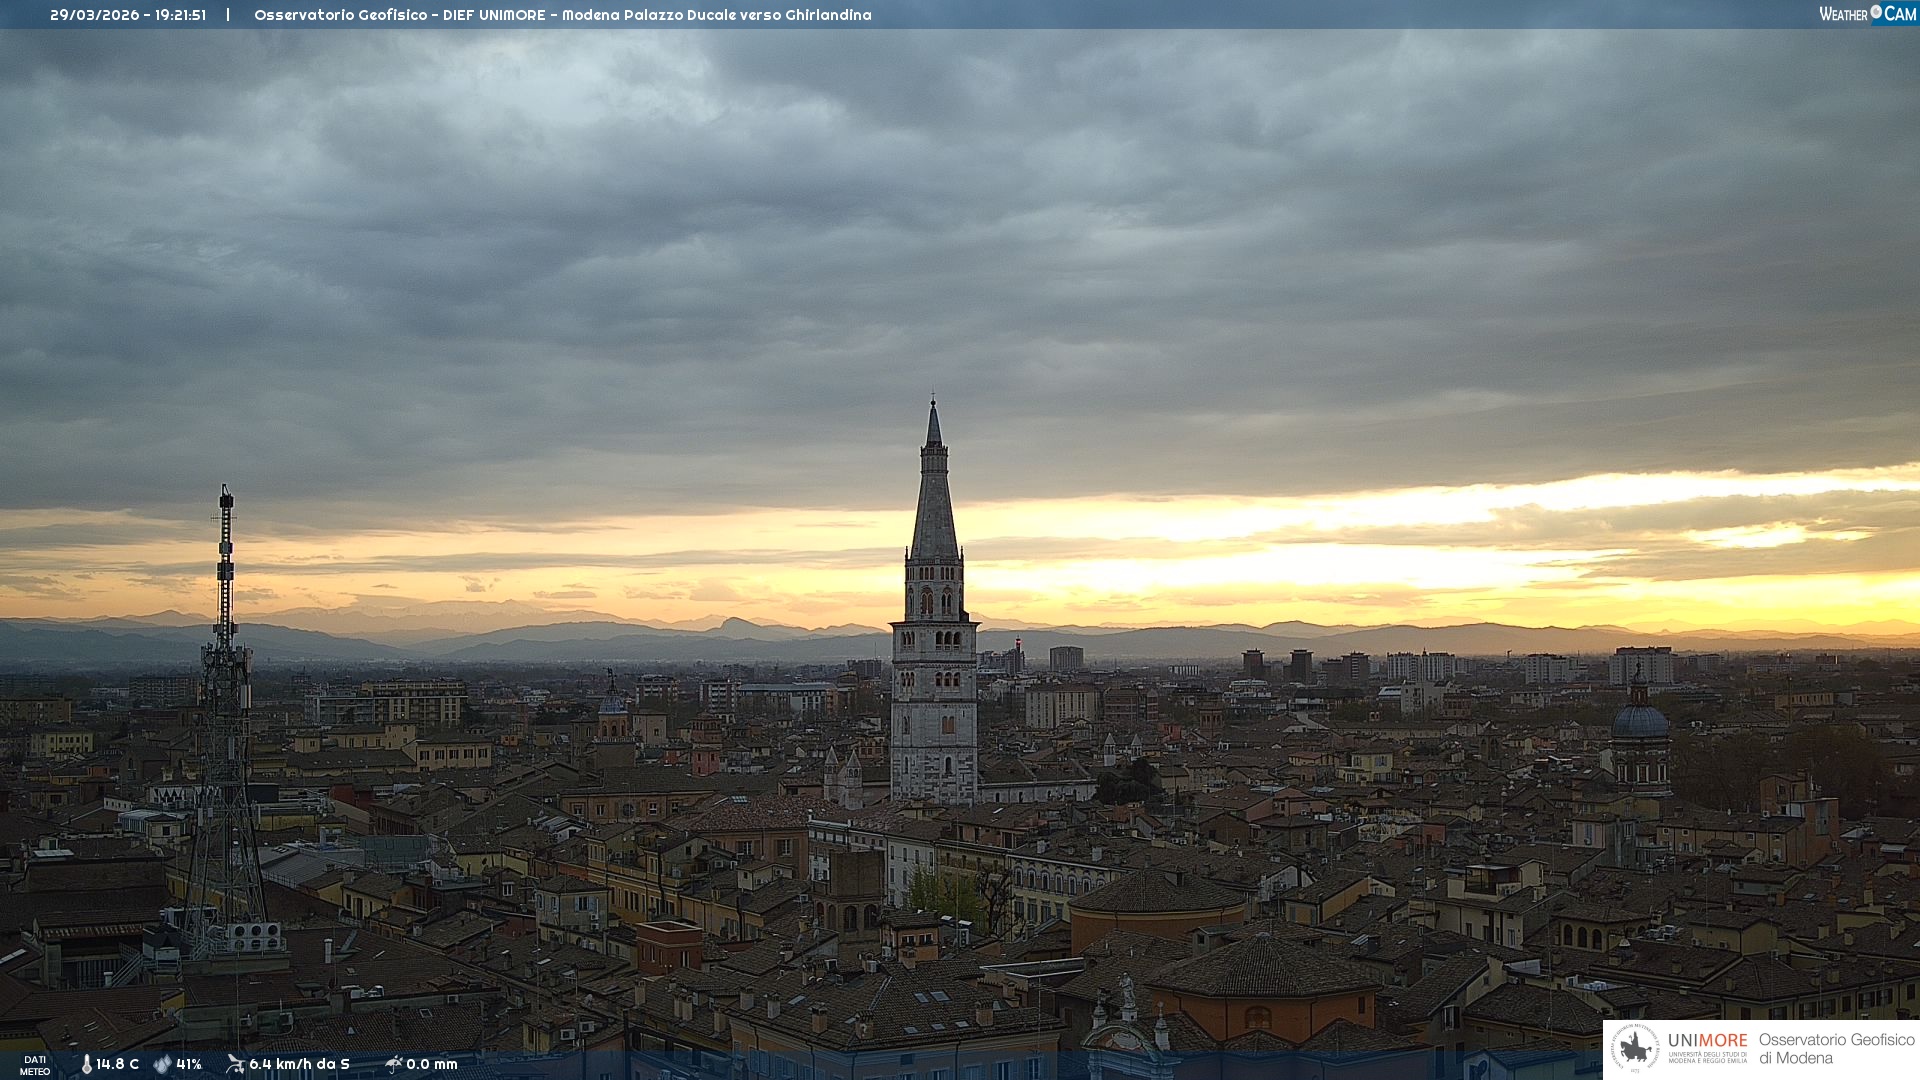The height and width of the screenshot is (1080, 1920).
Task: Click the 6.4 km/h da S wind reading
Action: click(x=299, y=1064)
